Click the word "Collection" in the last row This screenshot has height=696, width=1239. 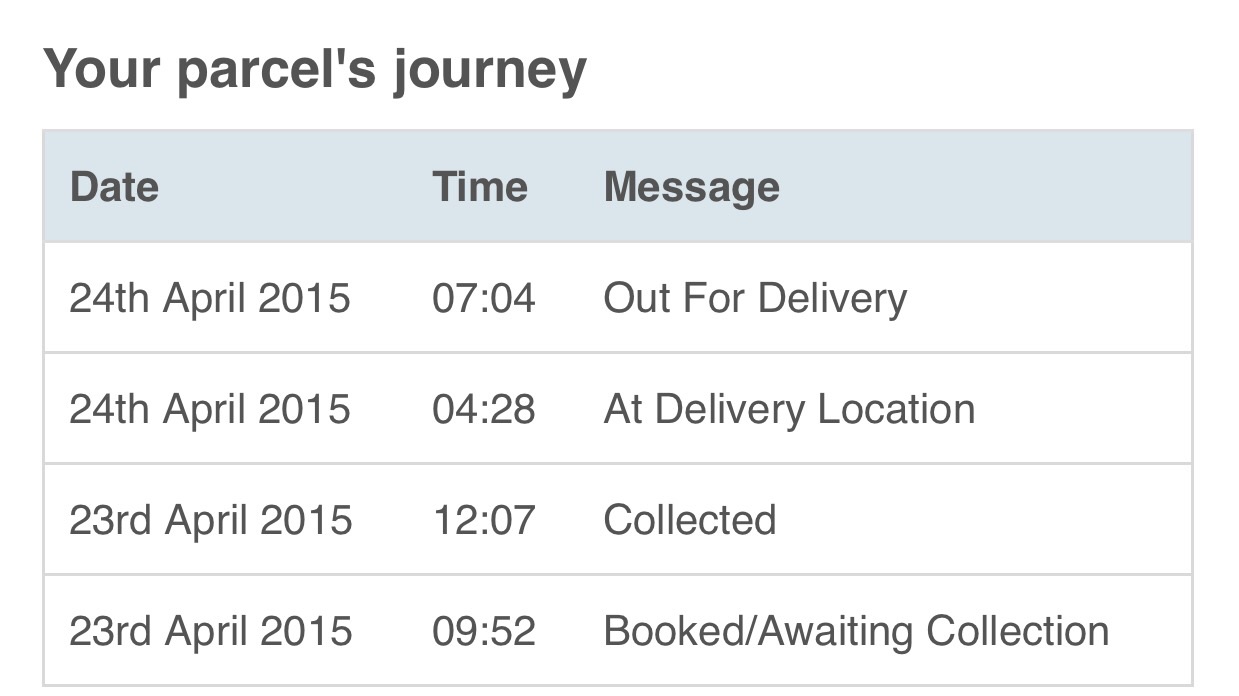tap(1017, 631)
